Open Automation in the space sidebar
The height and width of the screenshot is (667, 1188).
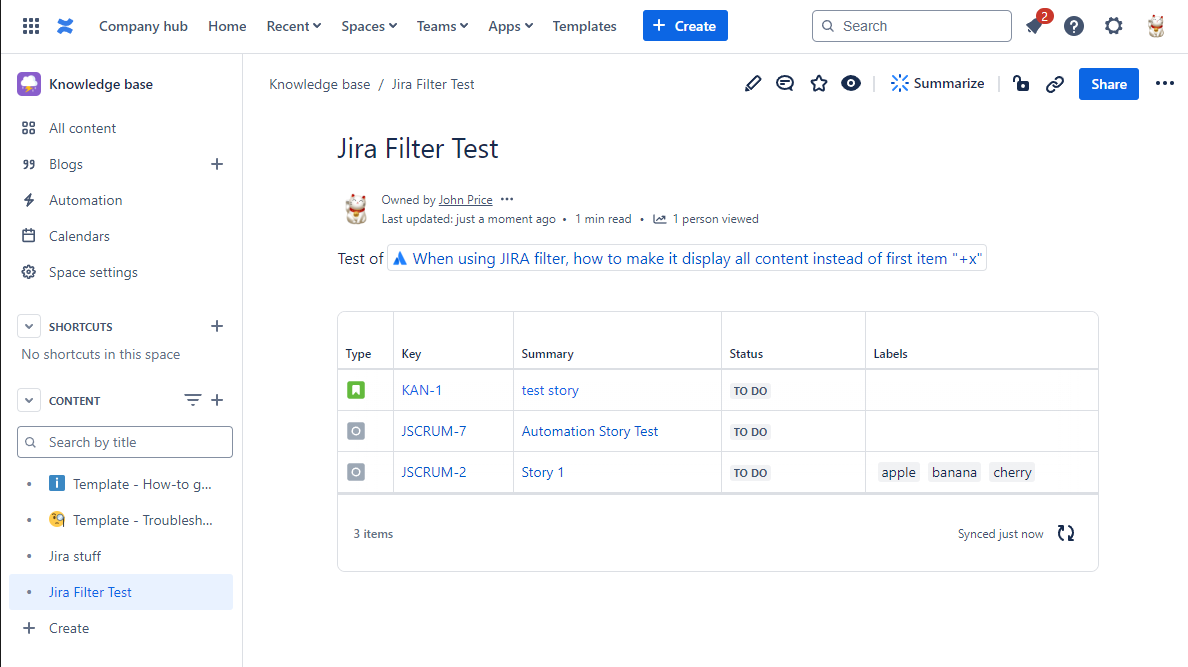click(x=84, y=200)
